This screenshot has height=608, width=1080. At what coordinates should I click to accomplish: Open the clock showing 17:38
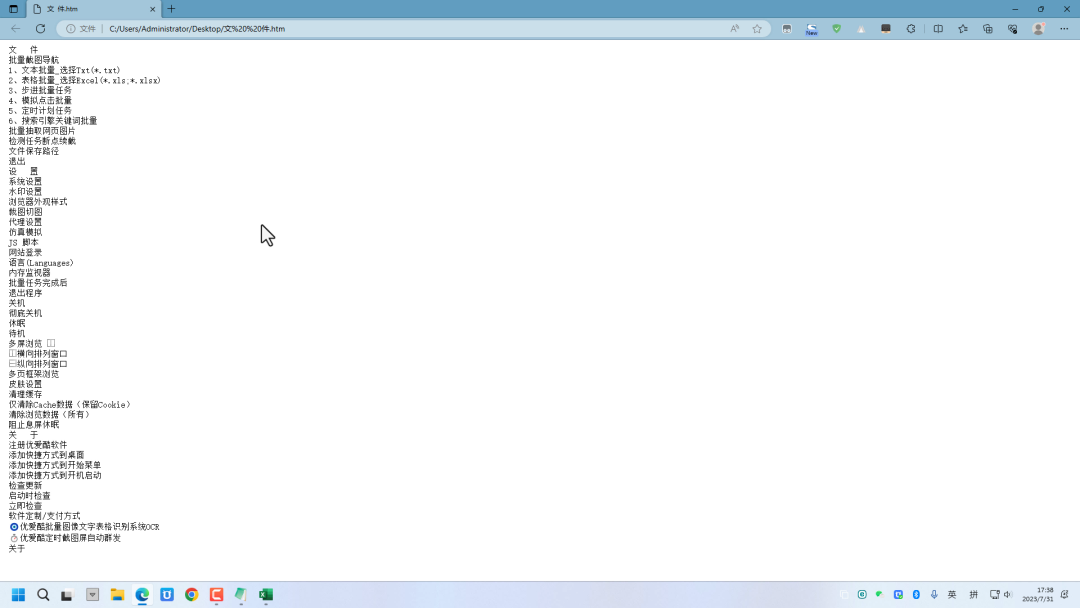pyautogui.click(x=1038, y=595)
